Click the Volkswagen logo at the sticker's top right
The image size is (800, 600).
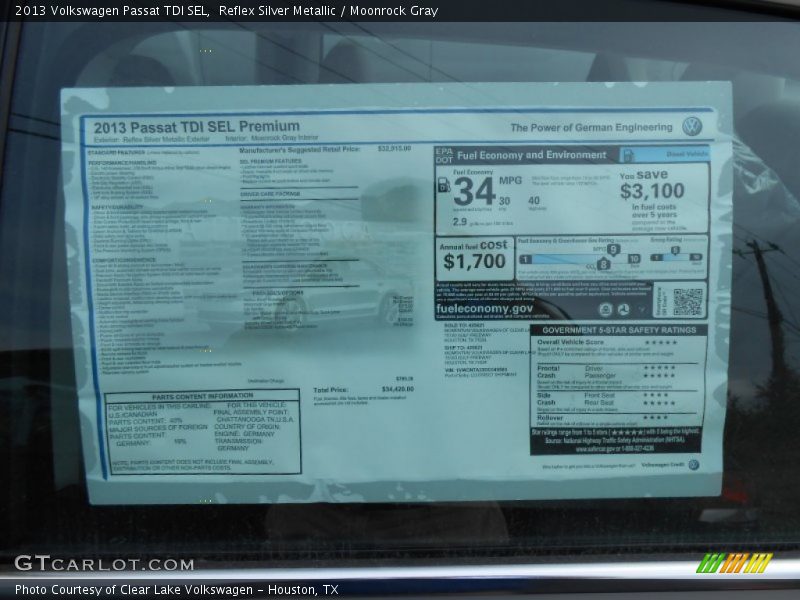pos(691,126)
